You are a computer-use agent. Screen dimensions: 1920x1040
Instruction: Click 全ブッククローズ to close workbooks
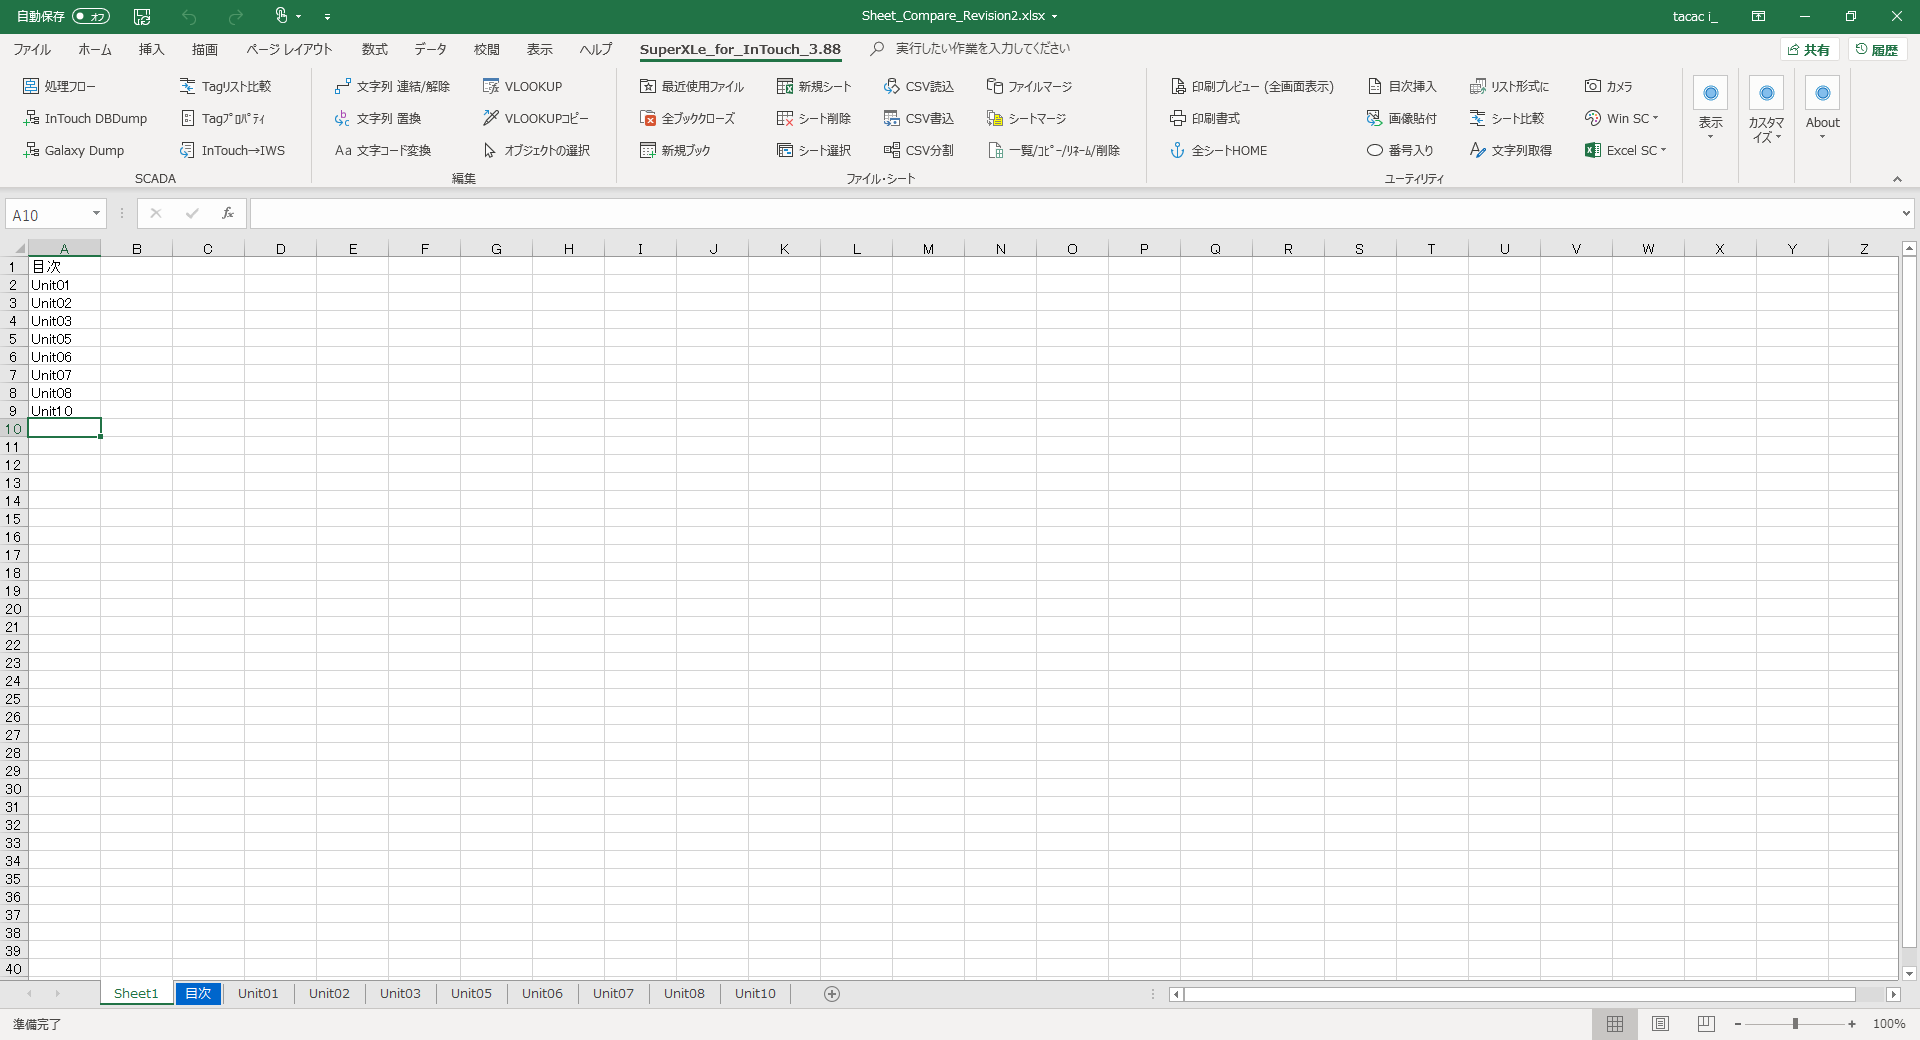[687, 118]
